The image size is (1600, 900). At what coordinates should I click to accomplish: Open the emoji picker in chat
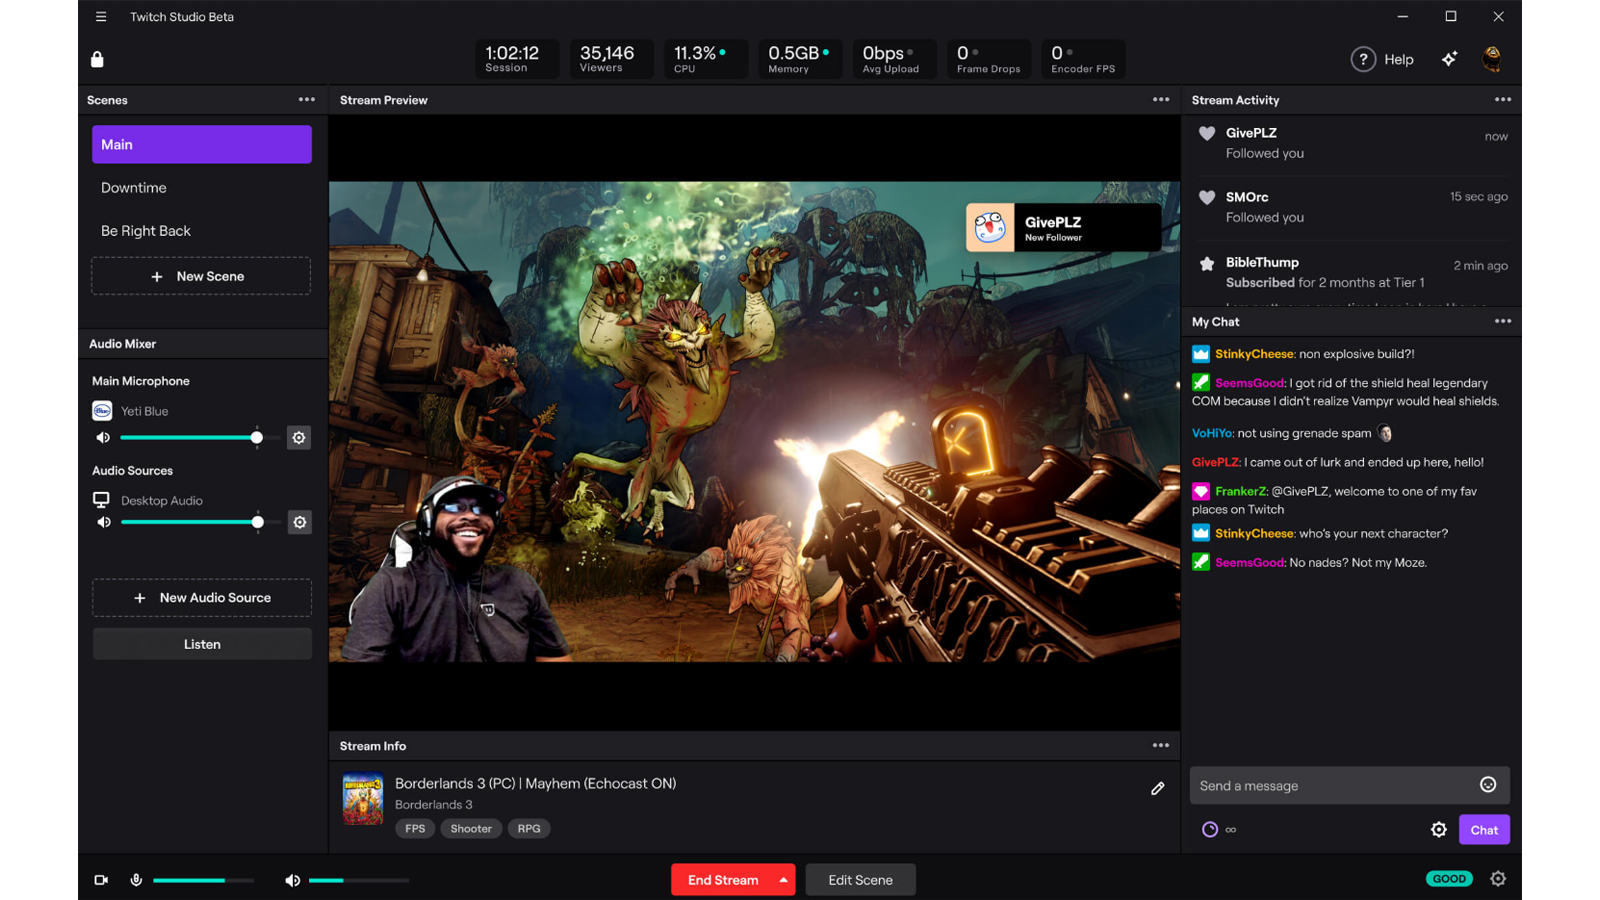pos(1488,785)
